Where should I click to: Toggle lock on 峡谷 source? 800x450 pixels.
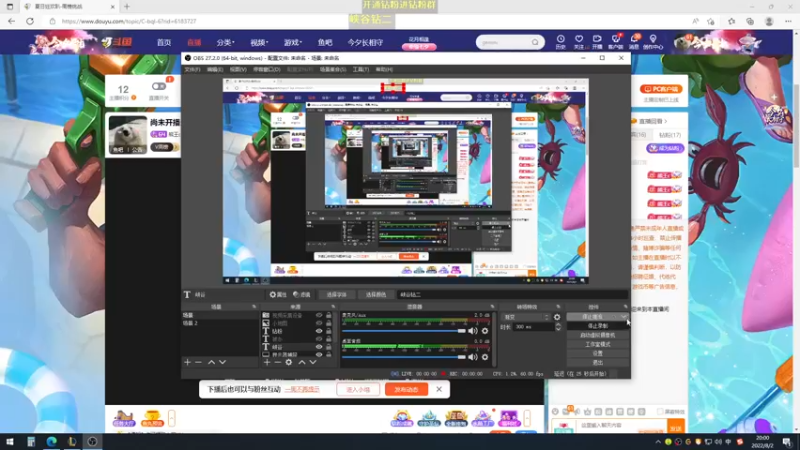(329, 347)
